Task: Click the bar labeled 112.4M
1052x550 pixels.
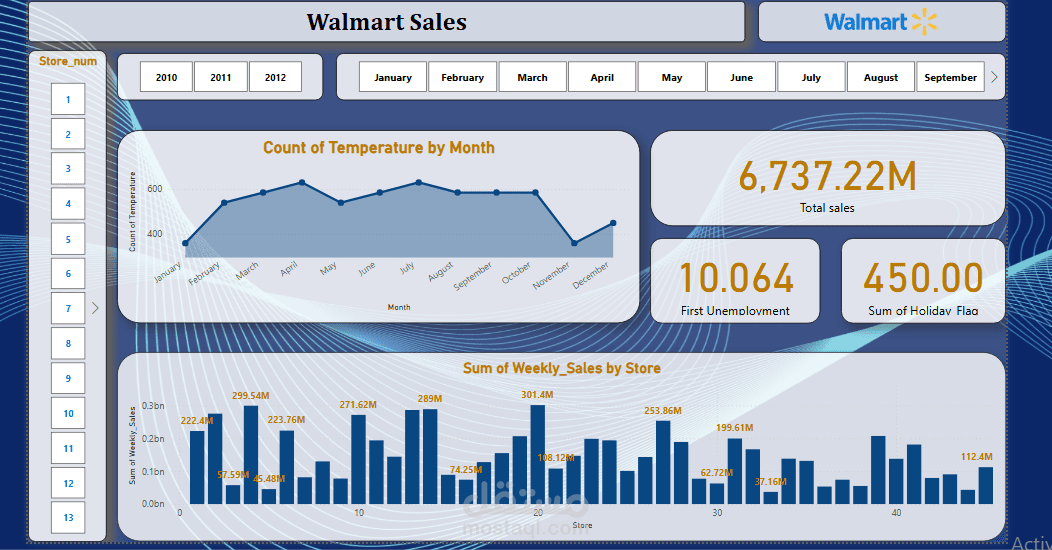Action: point(986,486)
